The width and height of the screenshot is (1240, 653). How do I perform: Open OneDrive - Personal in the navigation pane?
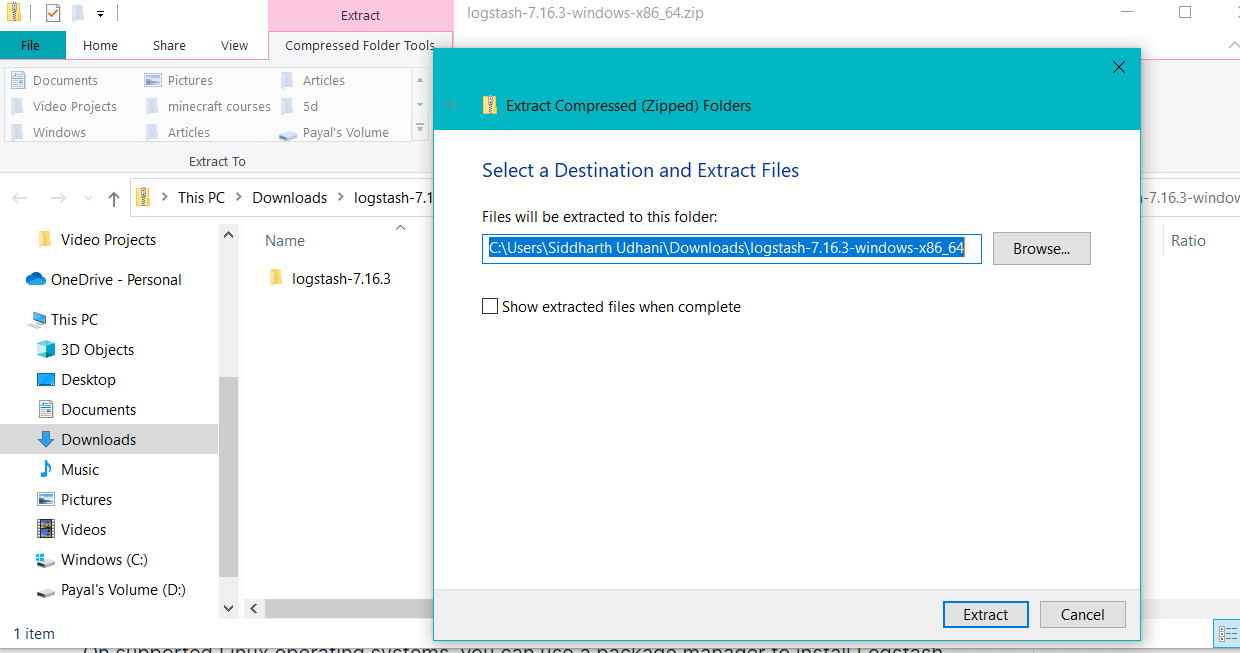(116, 279)
